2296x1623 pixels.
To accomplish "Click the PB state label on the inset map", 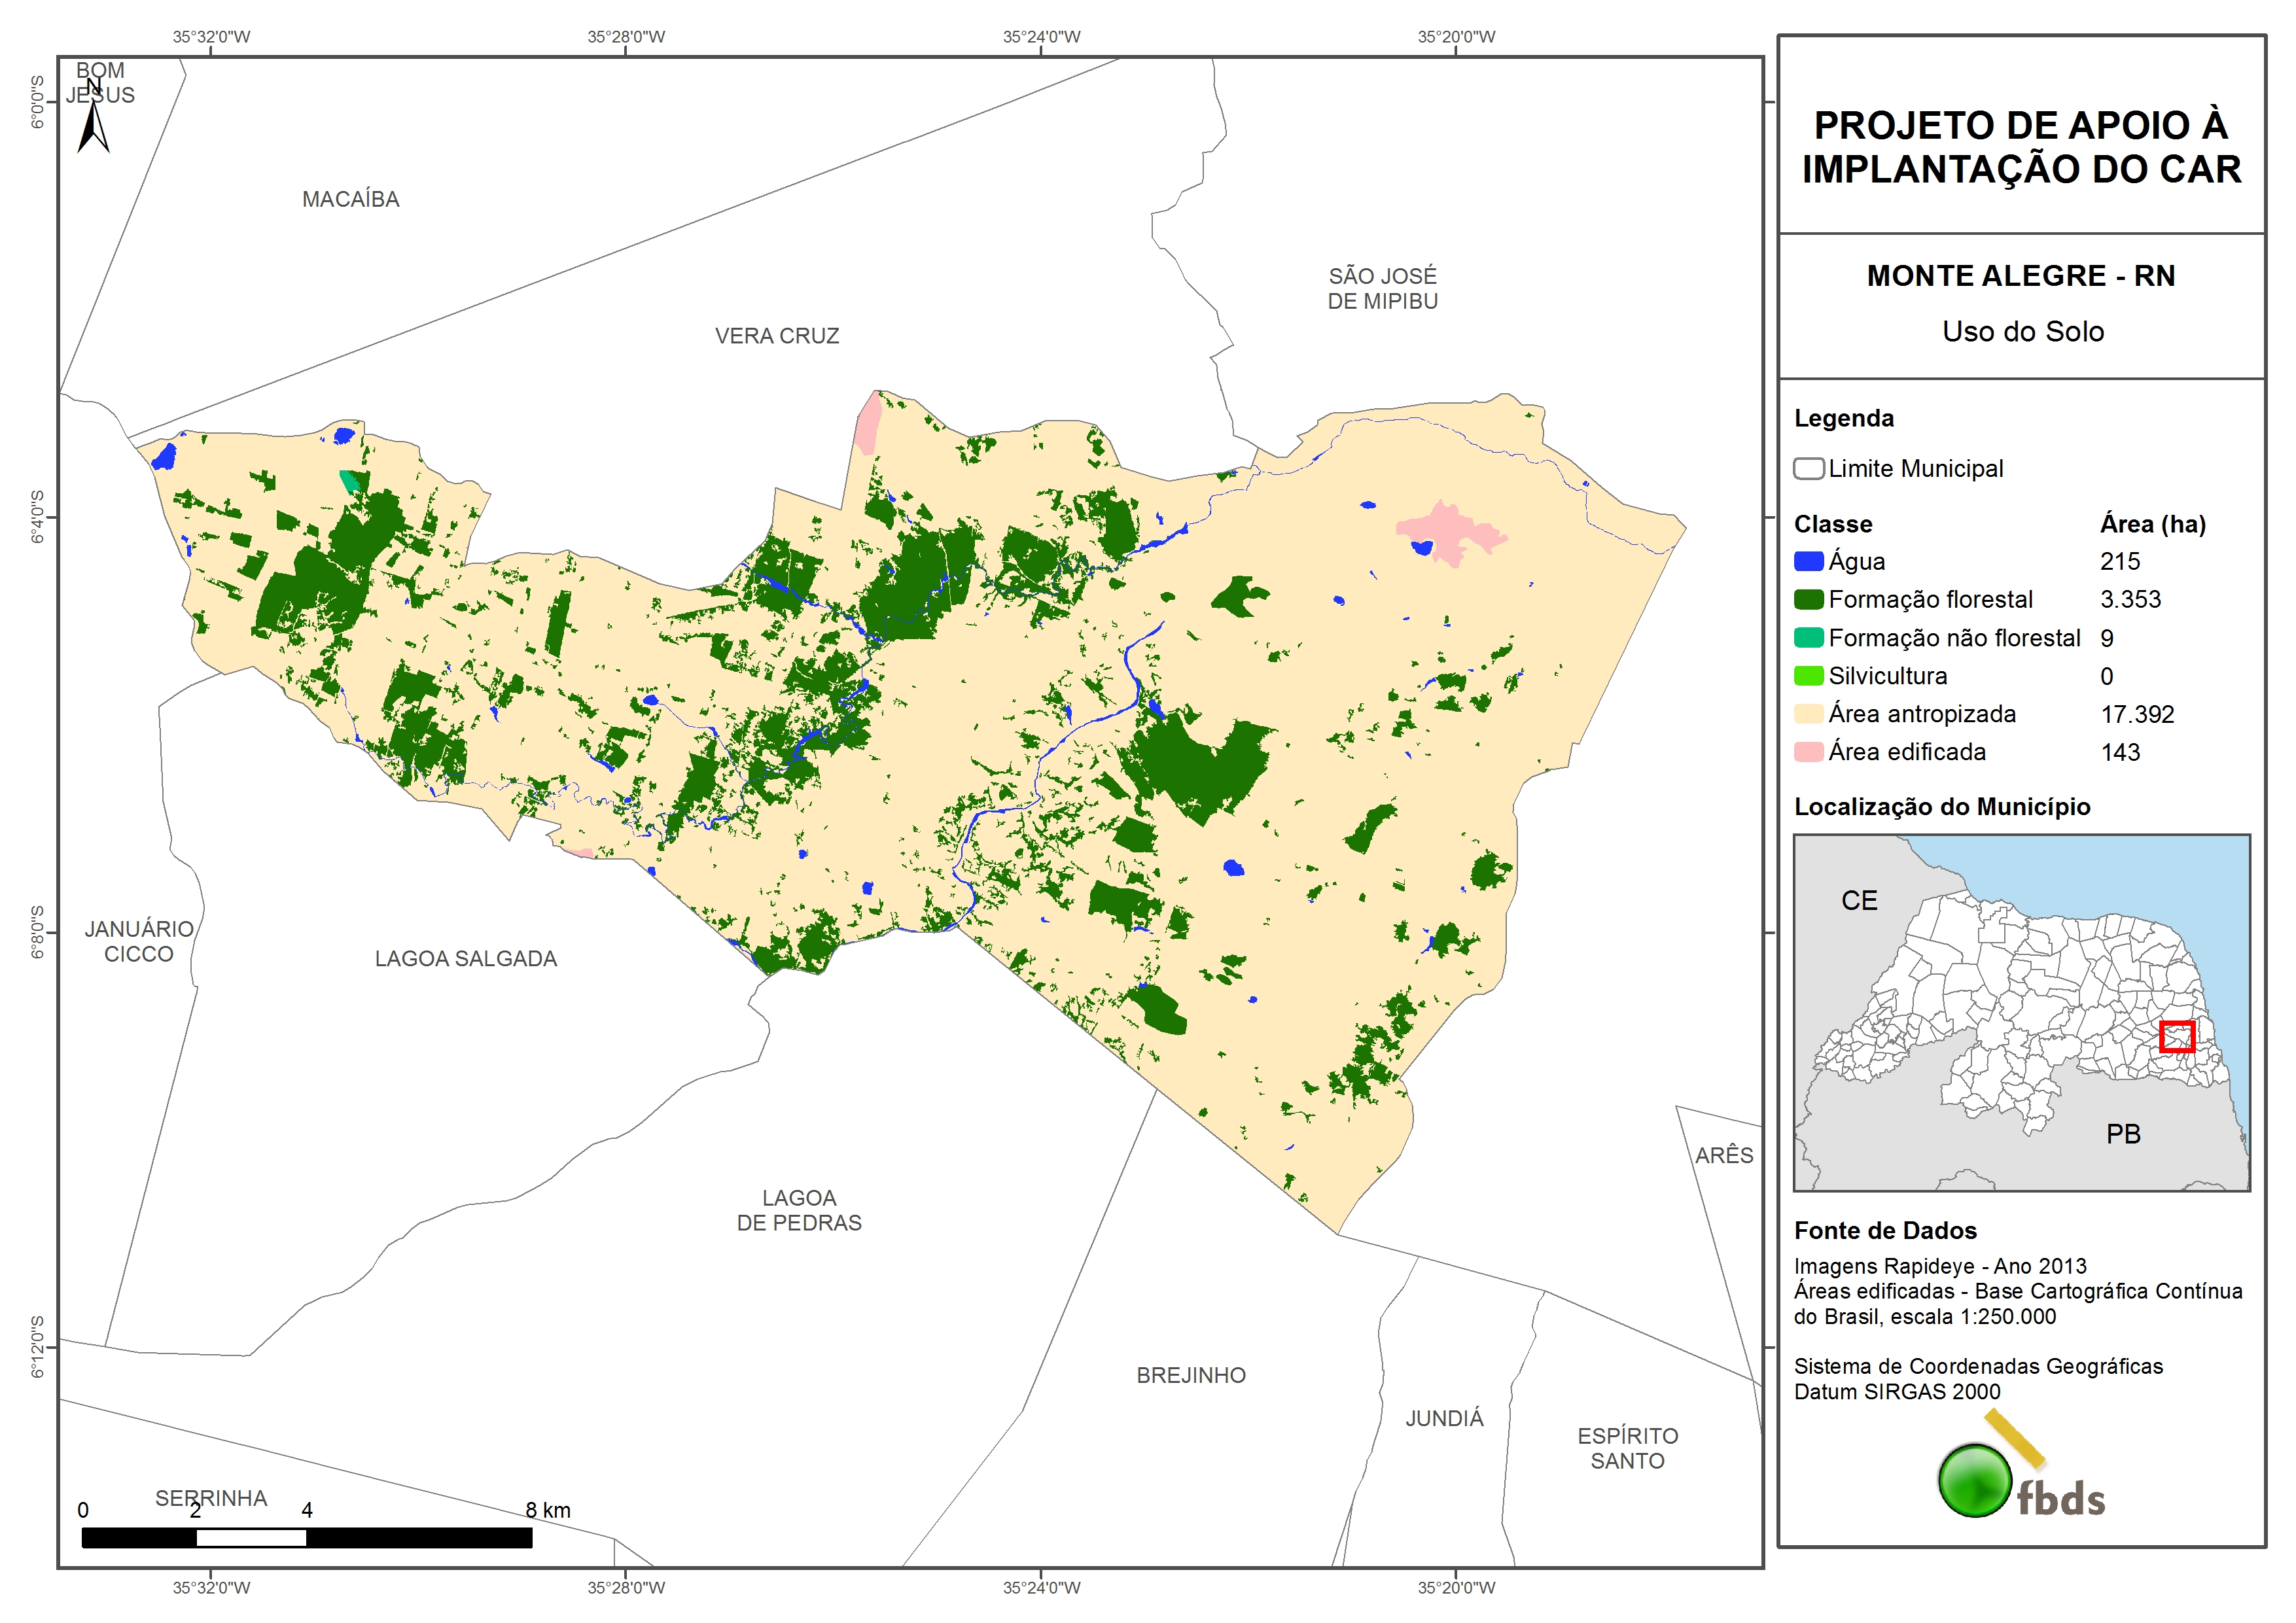I will (2123, 1134).
